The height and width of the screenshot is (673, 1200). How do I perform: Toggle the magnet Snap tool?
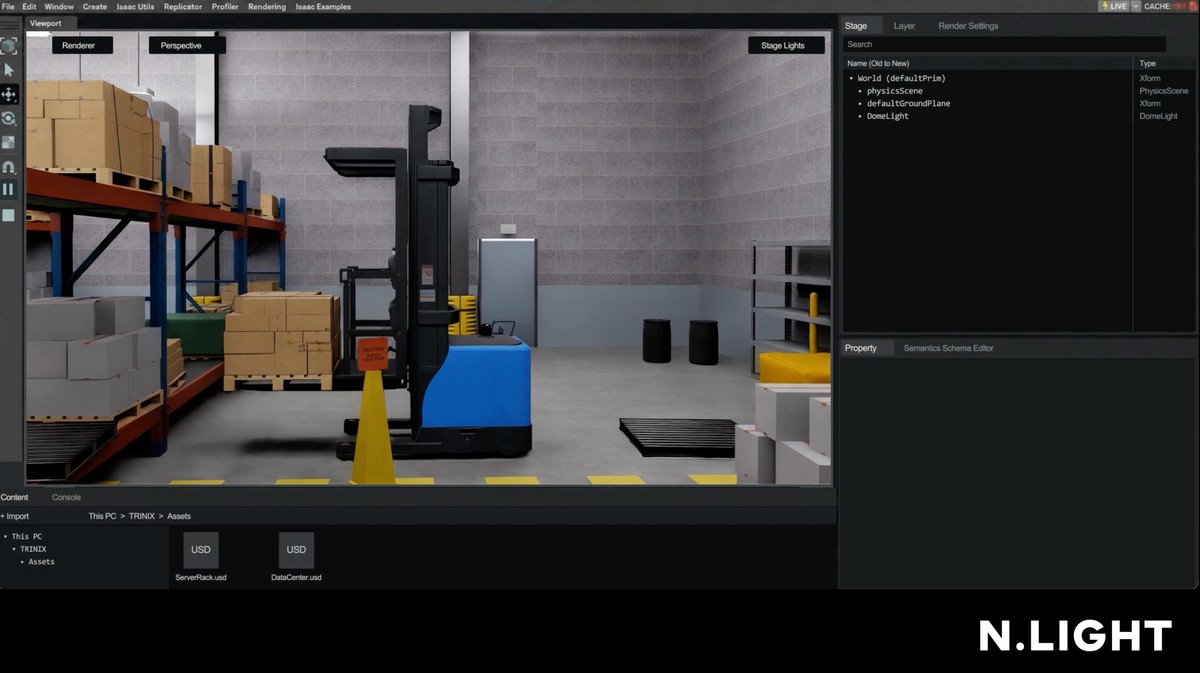tap(9, 166)
